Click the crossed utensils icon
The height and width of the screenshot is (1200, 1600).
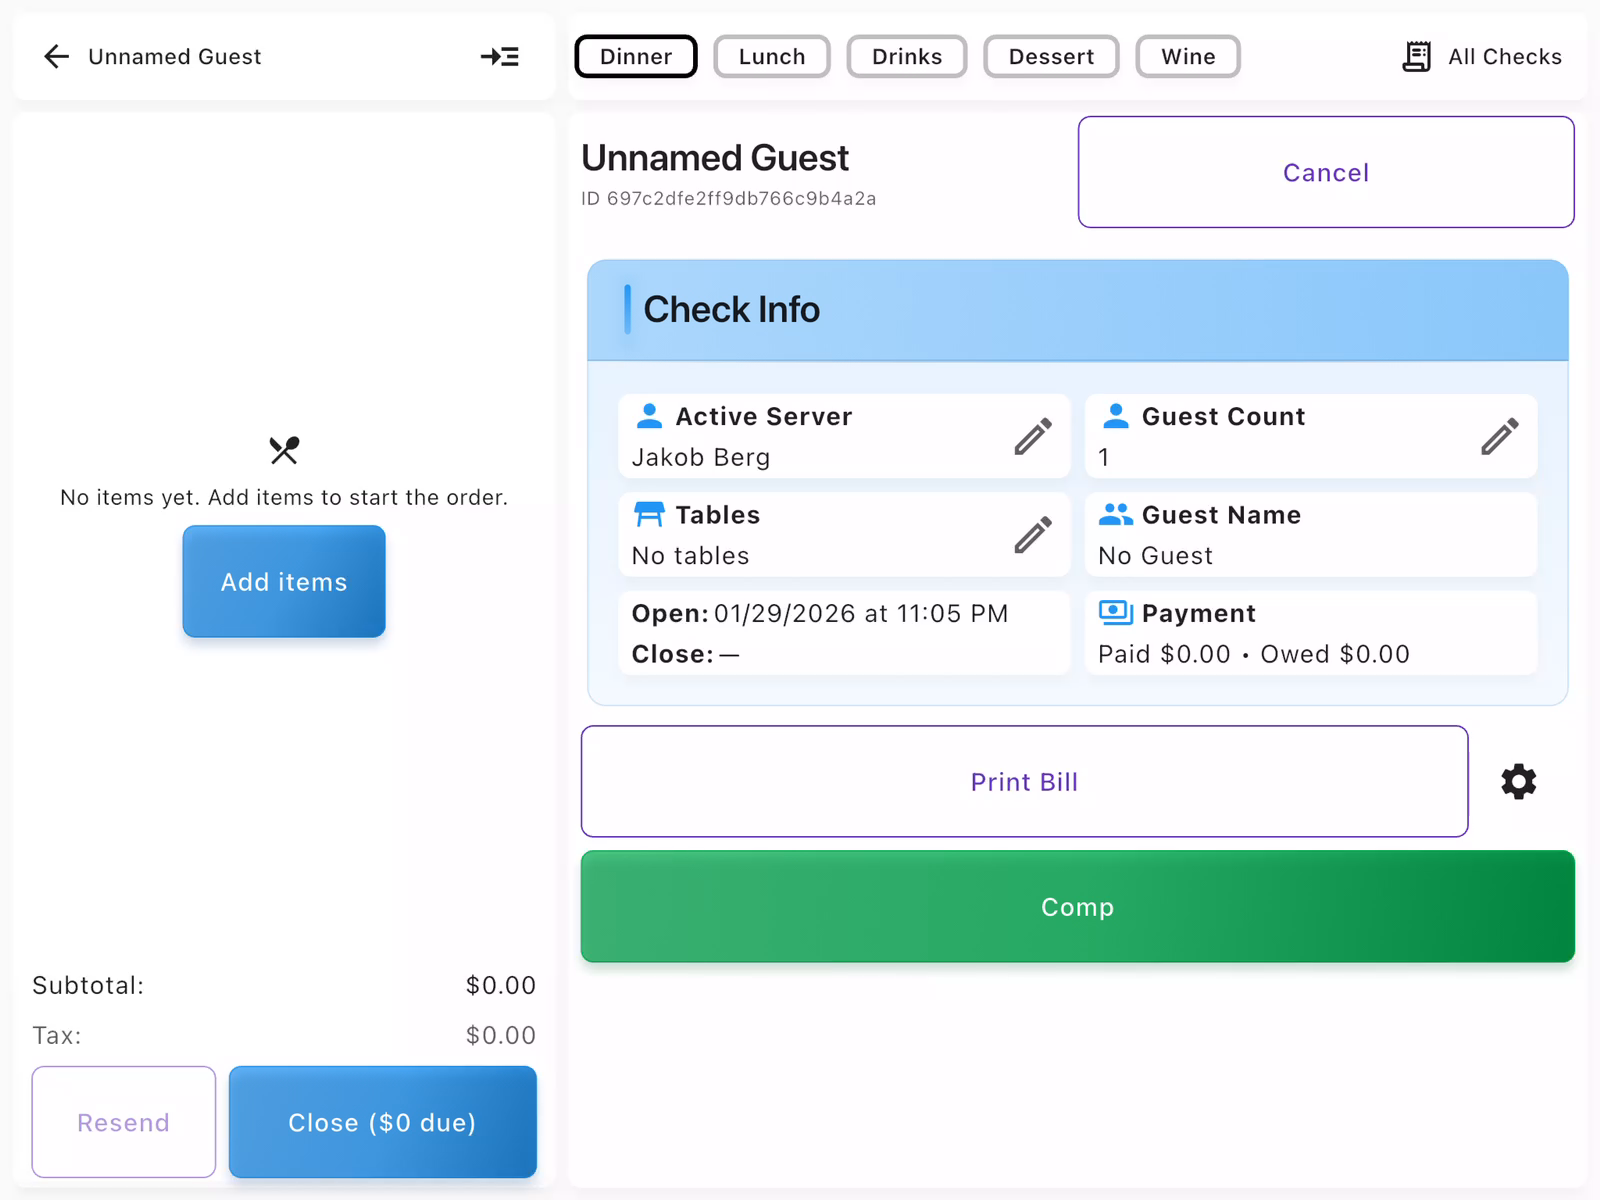click(284, 451)
